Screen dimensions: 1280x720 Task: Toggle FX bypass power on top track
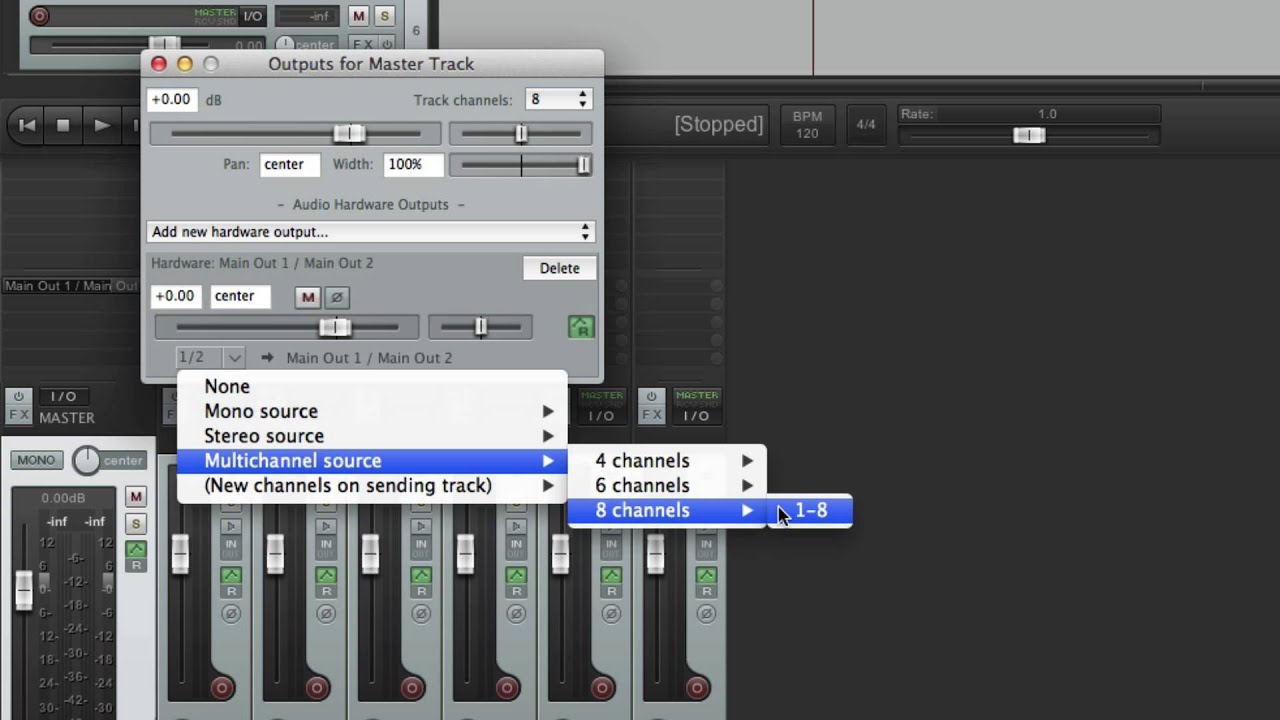click(x=387, y=45)
